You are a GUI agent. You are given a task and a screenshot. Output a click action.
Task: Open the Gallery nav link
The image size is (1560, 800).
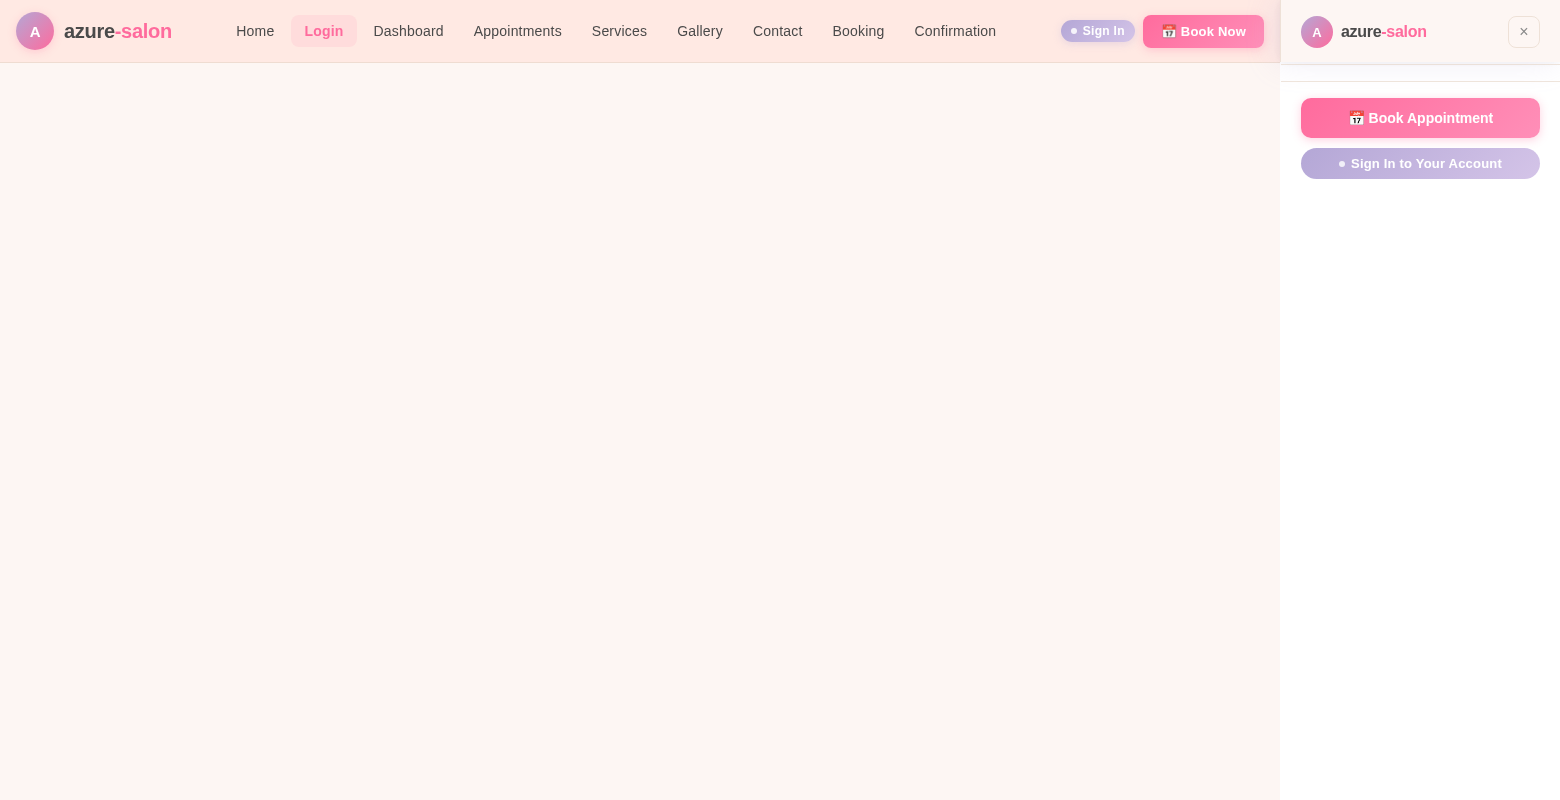pos(700,31)
